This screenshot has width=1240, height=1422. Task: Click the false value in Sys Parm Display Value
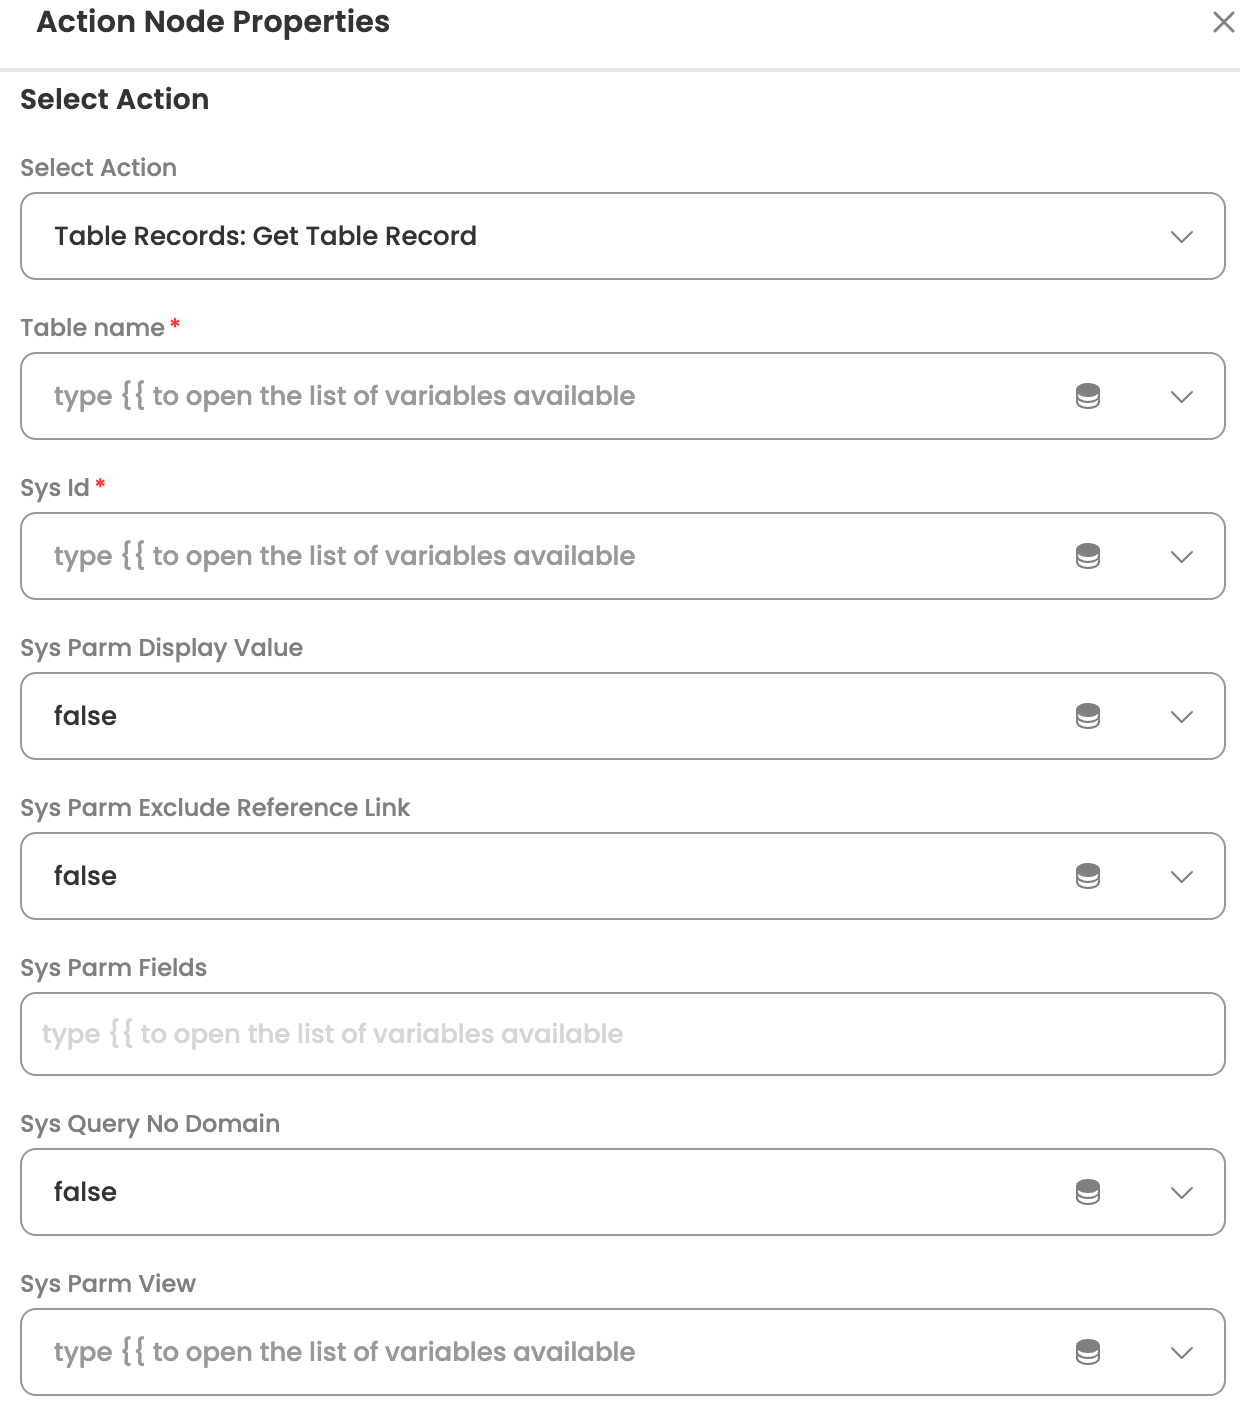(86, 716)
